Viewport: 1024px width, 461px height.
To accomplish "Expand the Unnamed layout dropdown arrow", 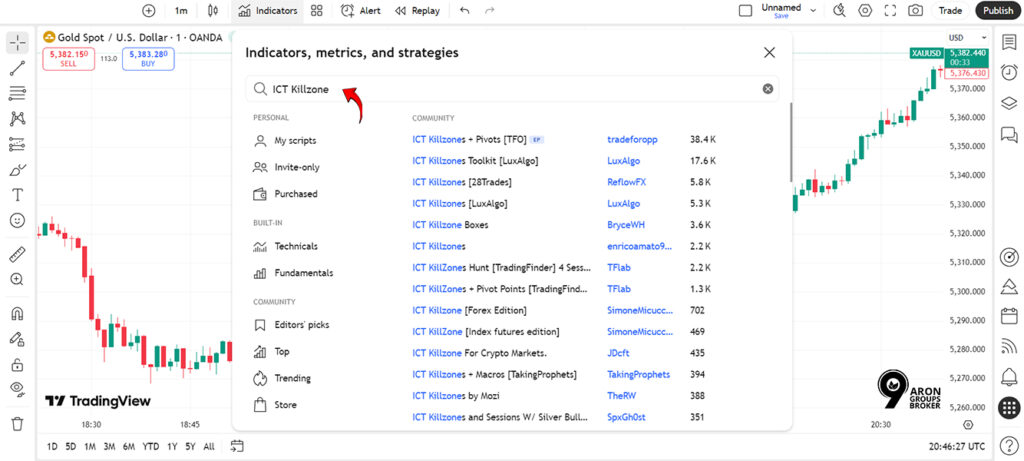I will (x=813, y=11).
